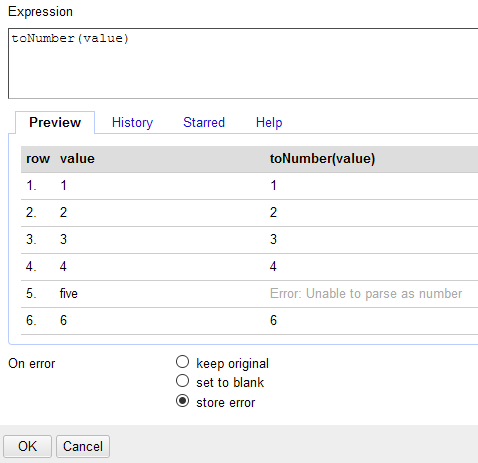Viewport: 478px width, 463px height.
Task: Click the 'toNumber(value)' column header
Action: pos(322,159)
